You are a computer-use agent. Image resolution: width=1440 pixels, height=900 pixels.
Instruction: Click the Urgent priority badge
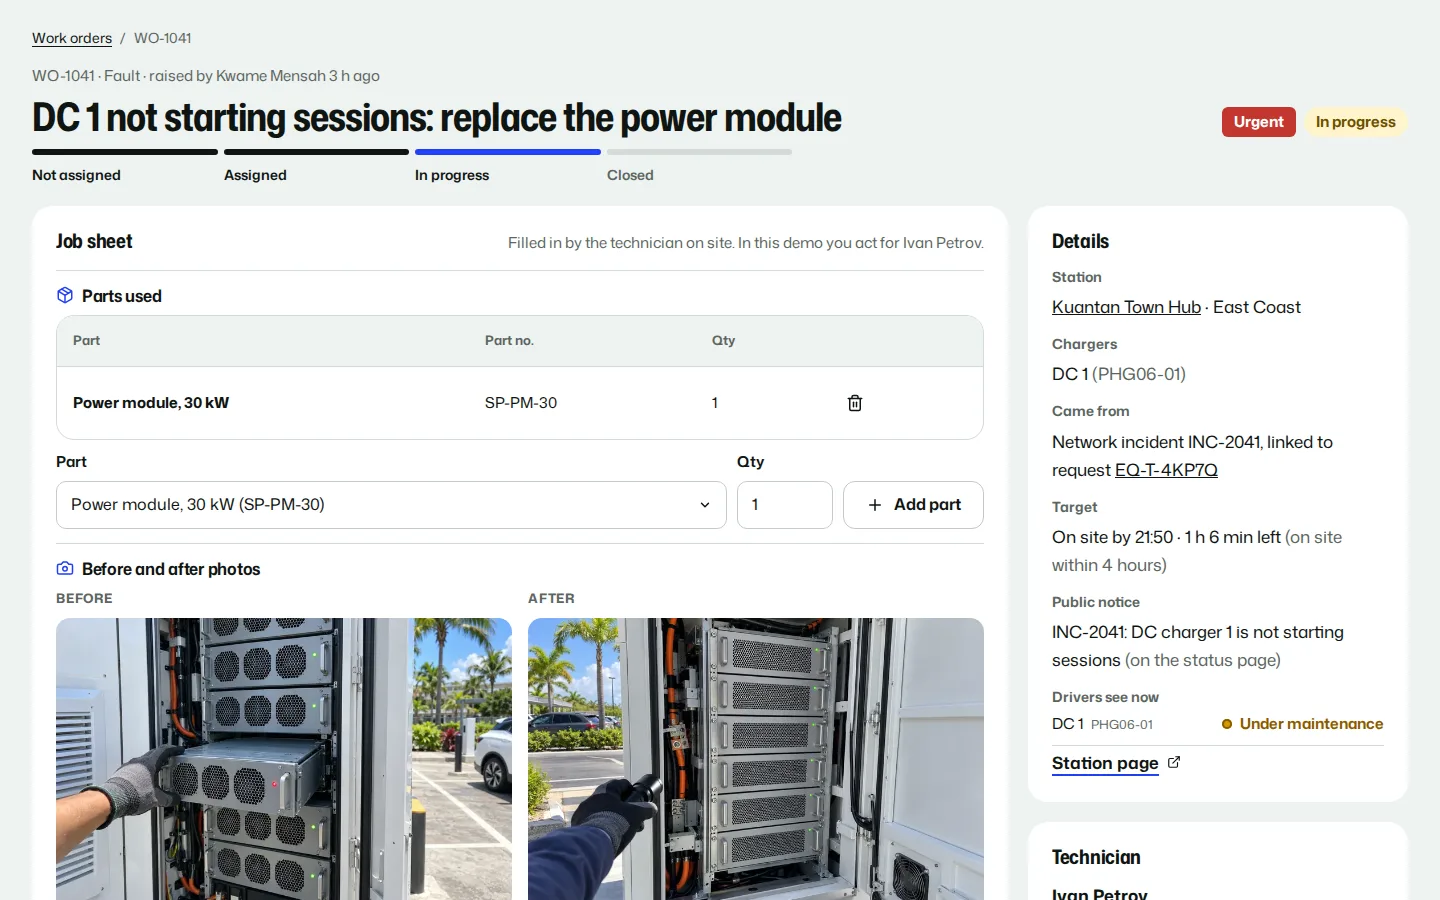1259,122
